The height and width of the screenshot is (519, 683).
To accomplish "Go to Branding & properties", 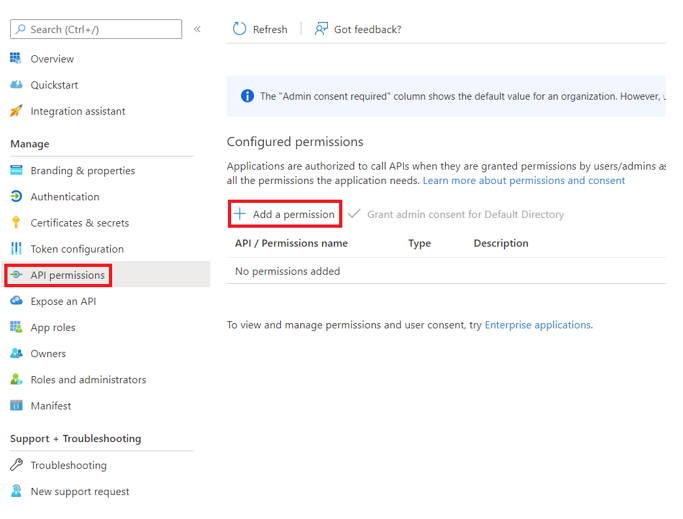I will [x=83, y=170].
